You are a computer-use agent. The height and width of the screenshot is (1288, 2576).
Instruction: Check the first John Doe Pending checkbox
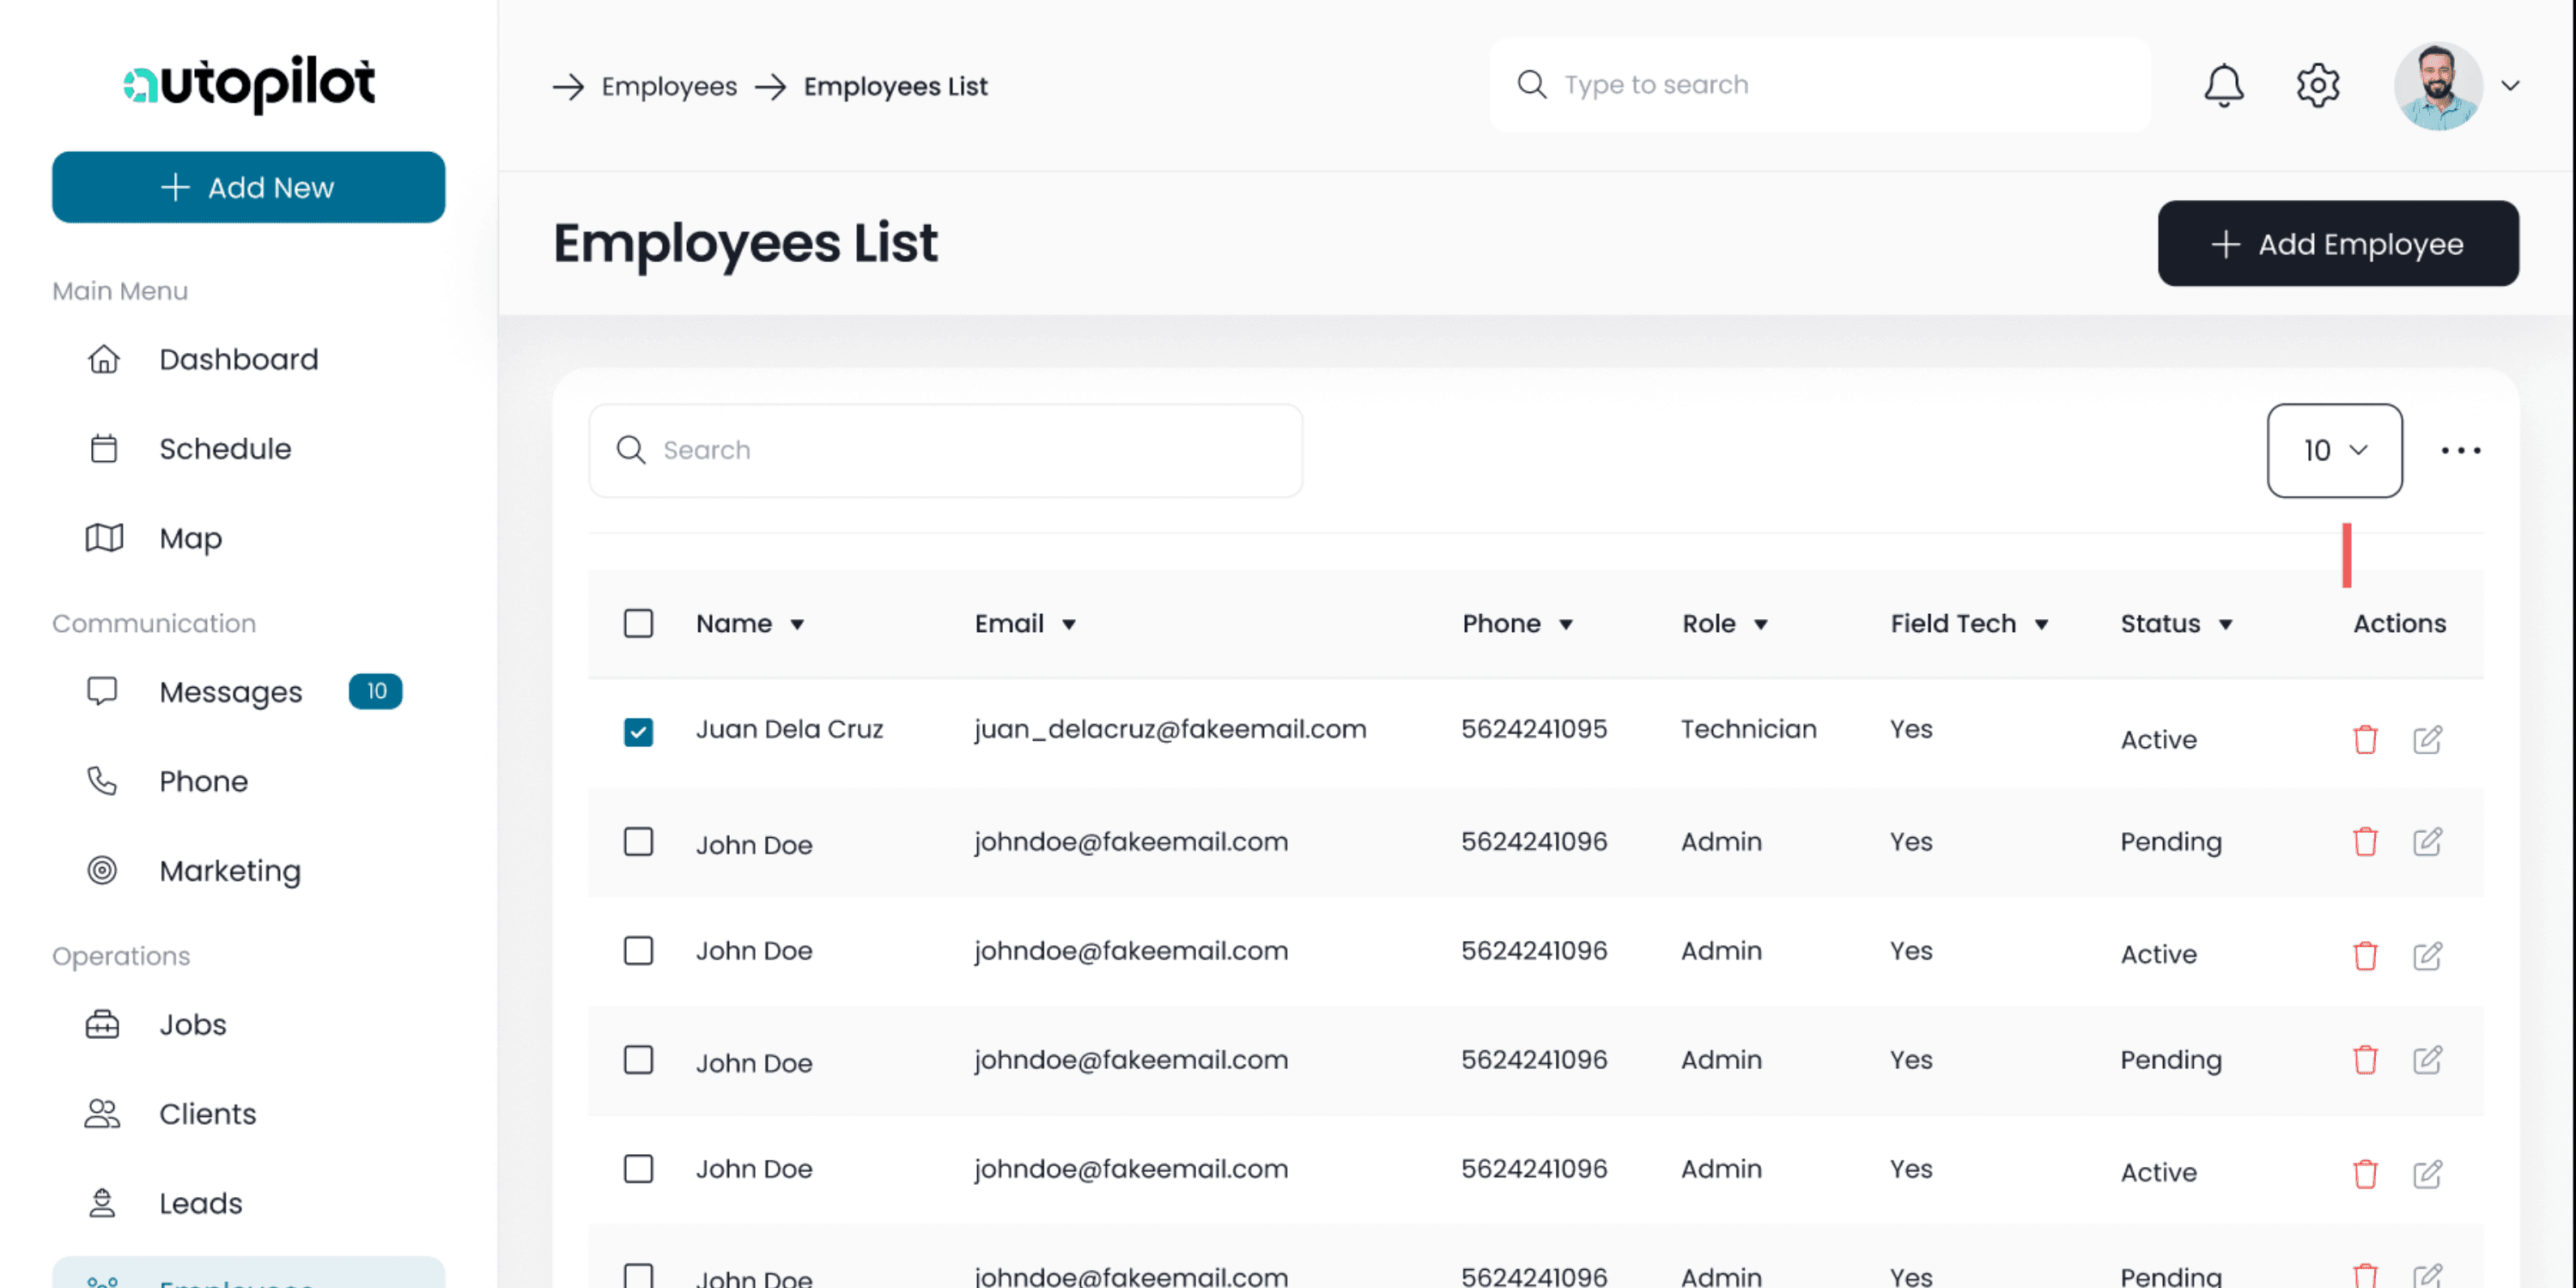(638, 842)
